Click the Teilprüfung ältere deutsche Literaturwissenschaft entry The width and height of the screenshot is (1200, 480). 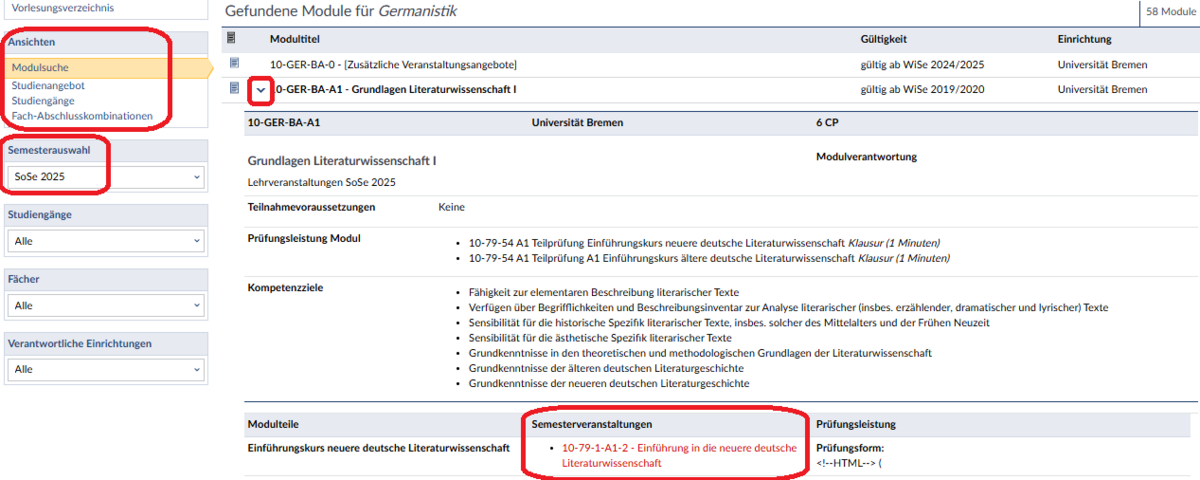tap(708, 258)
